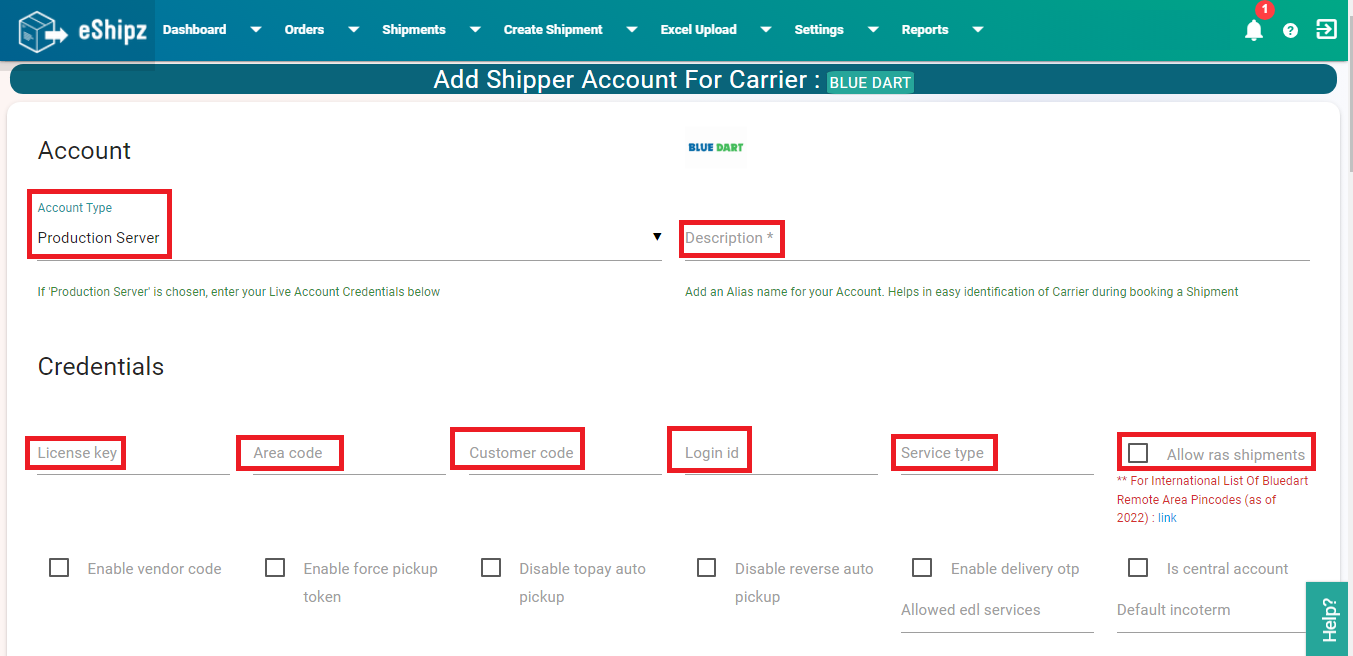
Task: Click the Blue Dart carrier logo
Action: click(716, 147)
